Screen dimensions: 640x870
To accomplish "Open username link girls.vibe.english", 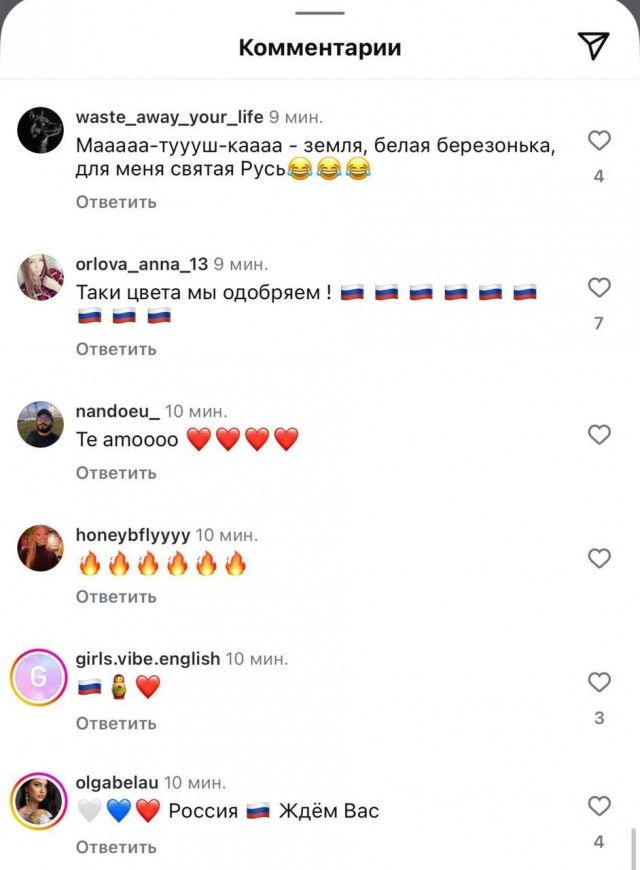I will [x=148, y=659].
